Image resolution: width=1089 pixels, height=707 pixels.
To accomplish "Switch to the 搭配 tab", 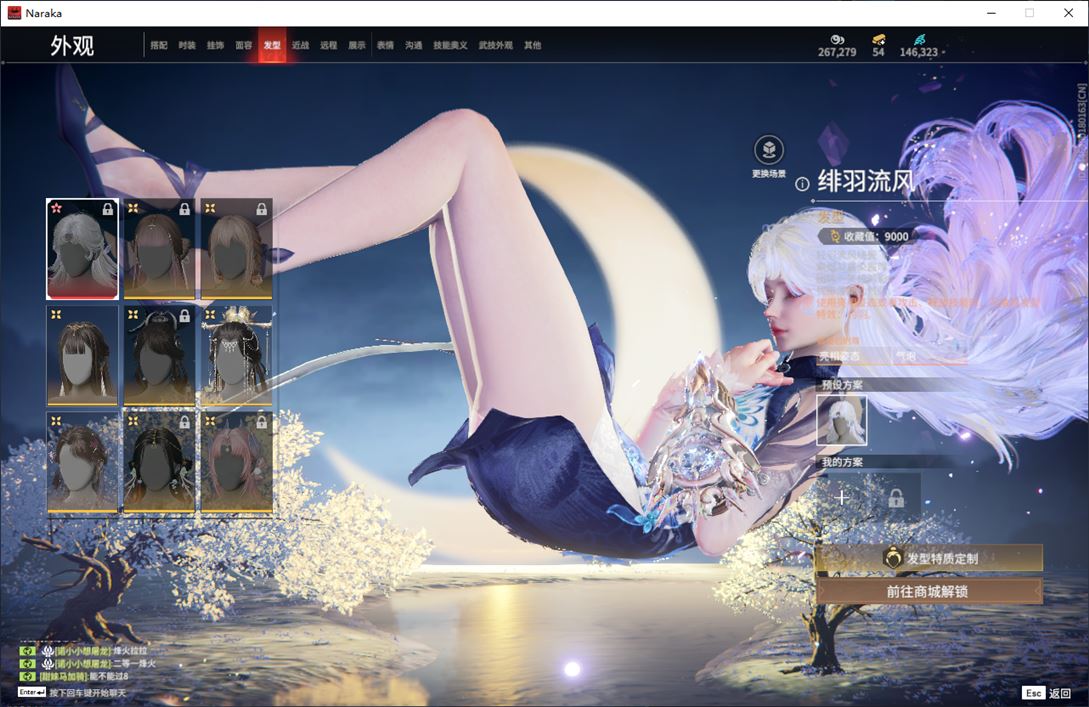I will point(159,45).
